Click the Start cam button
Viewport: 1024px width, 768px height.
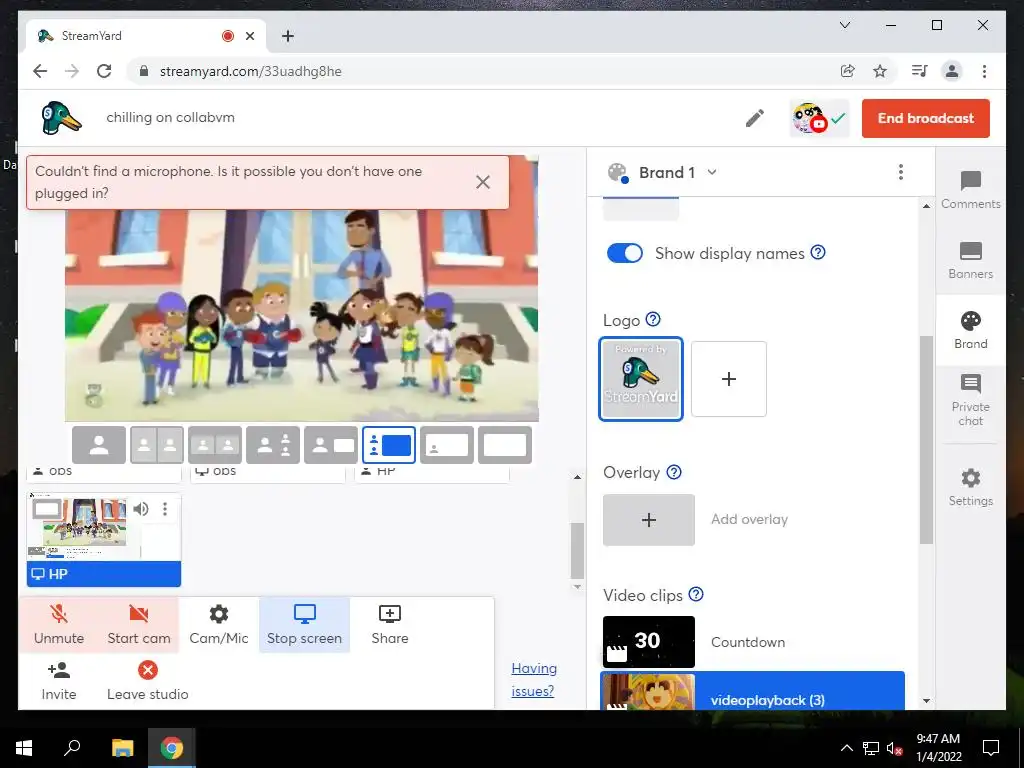138,624
